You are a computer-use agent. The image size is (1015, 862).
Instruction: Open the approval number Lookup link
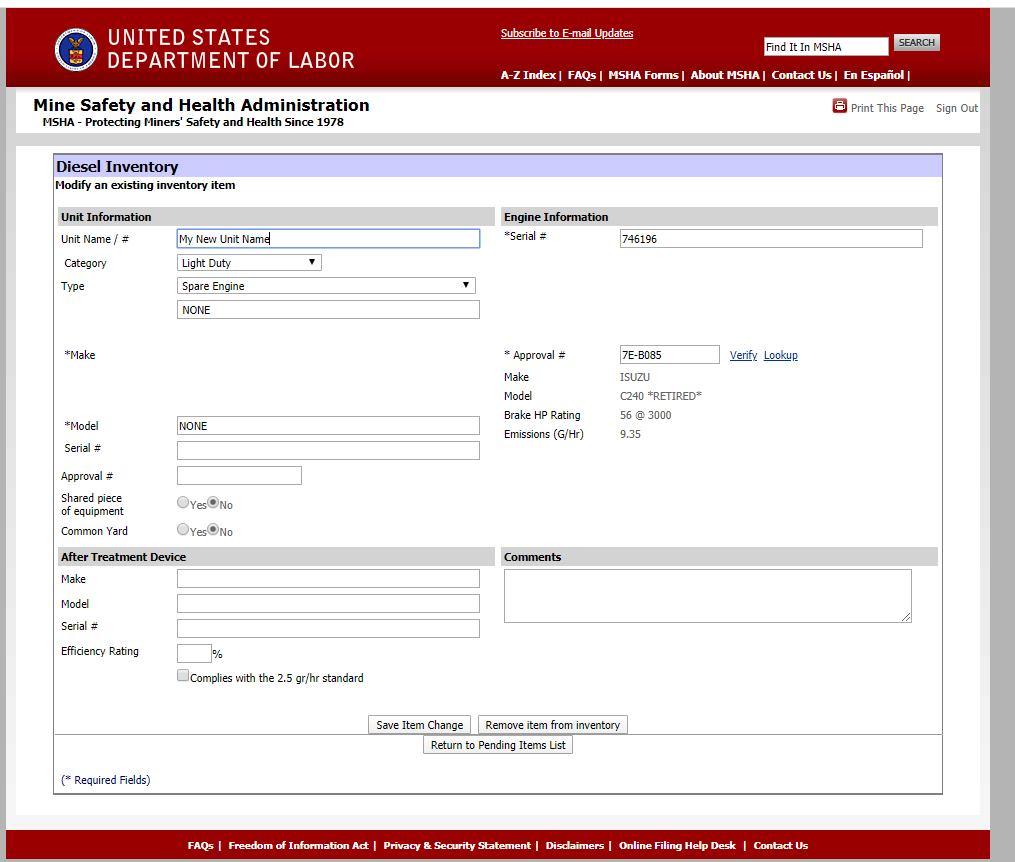[x=780, y=355]
